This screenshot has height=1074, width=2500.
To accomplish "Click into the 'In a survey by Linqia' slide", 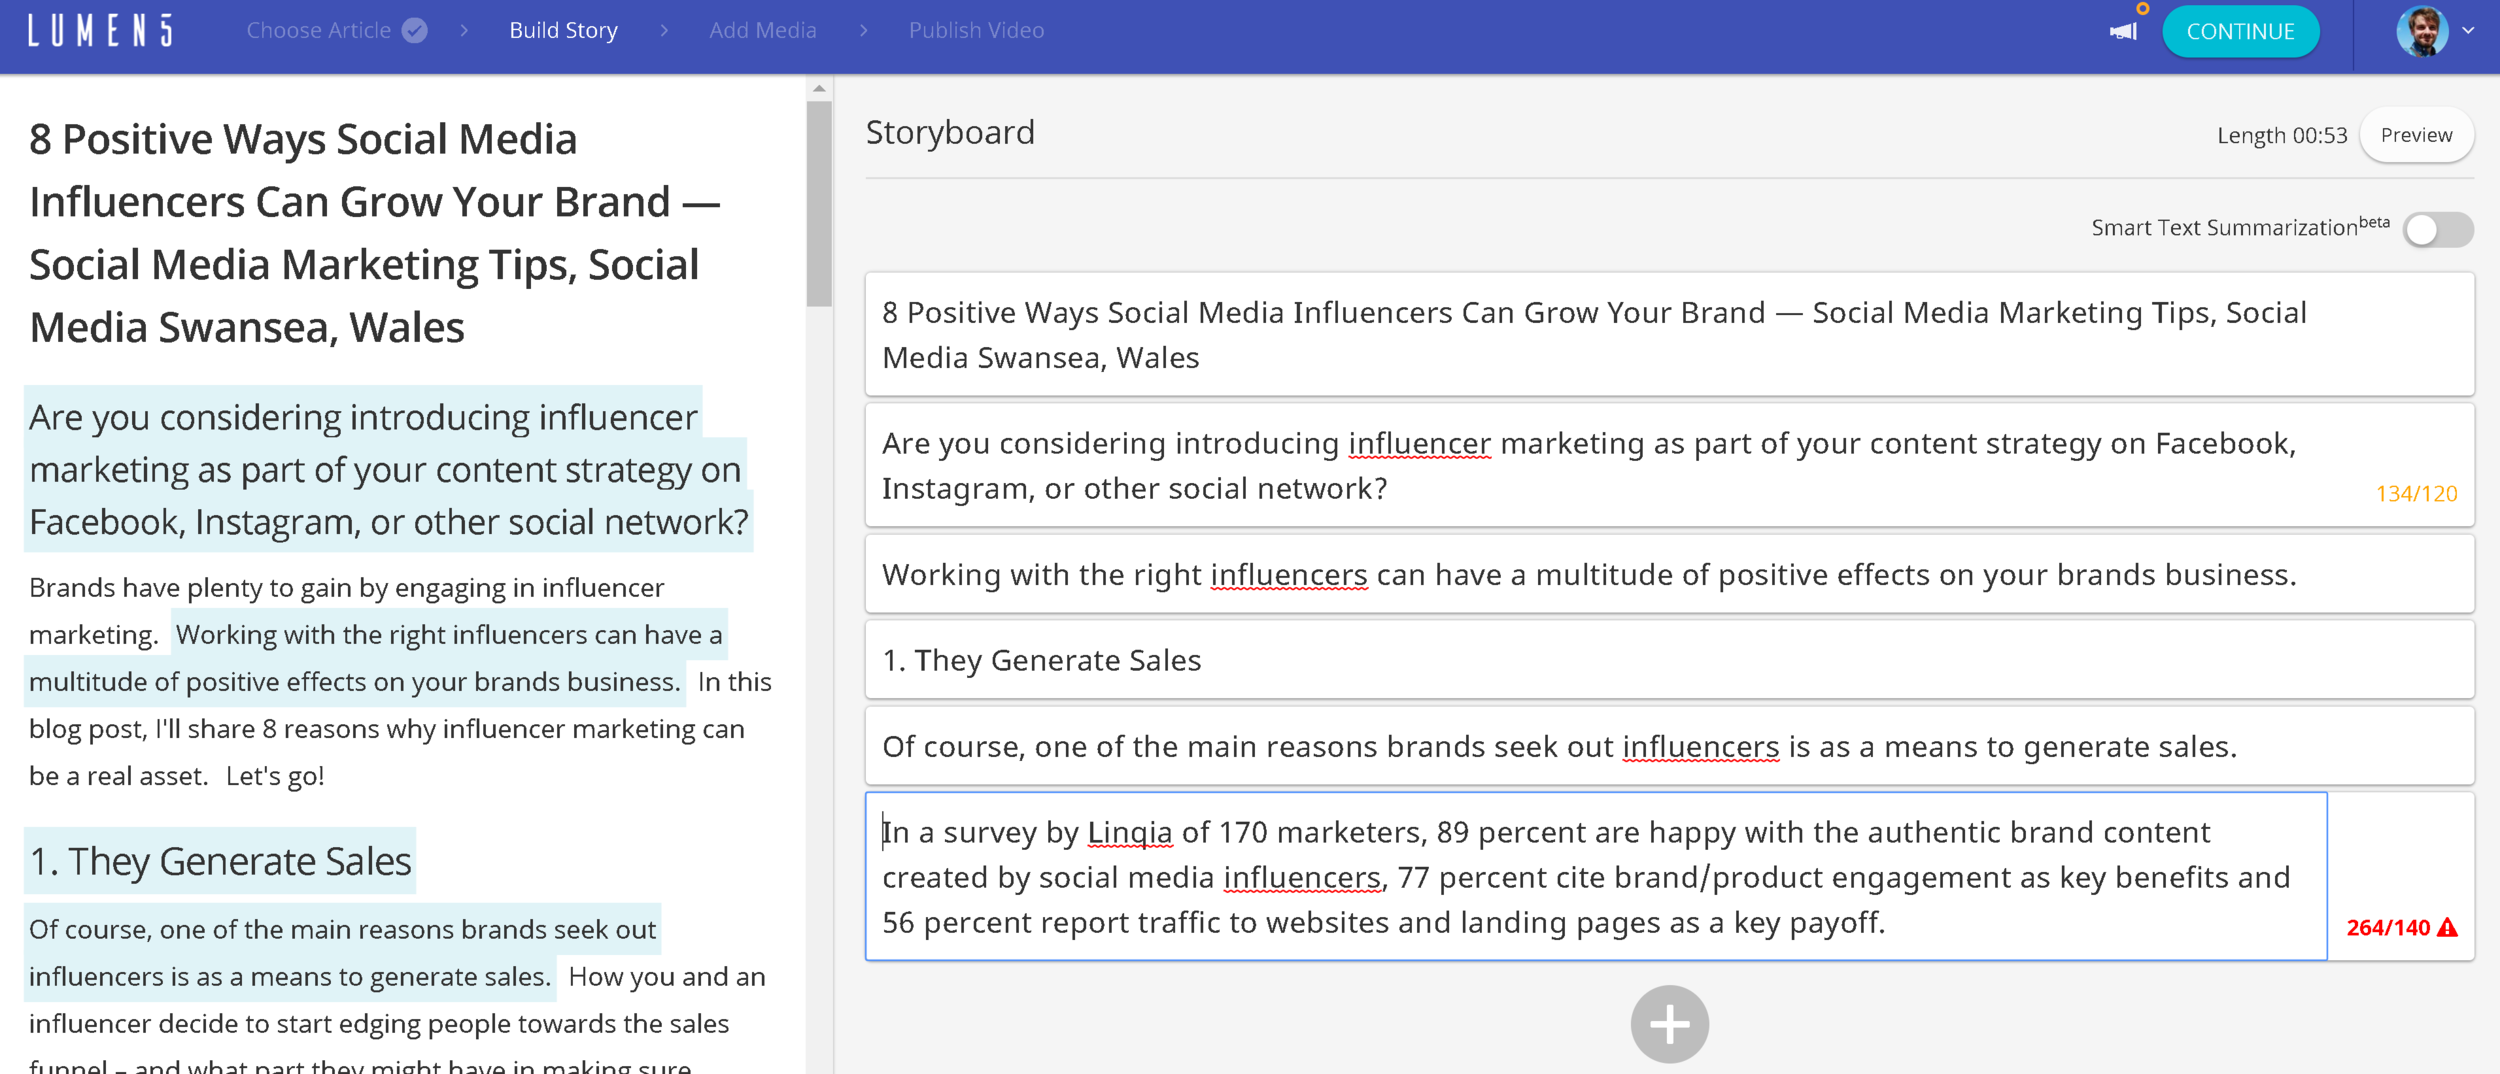I will click(1596, 877).
